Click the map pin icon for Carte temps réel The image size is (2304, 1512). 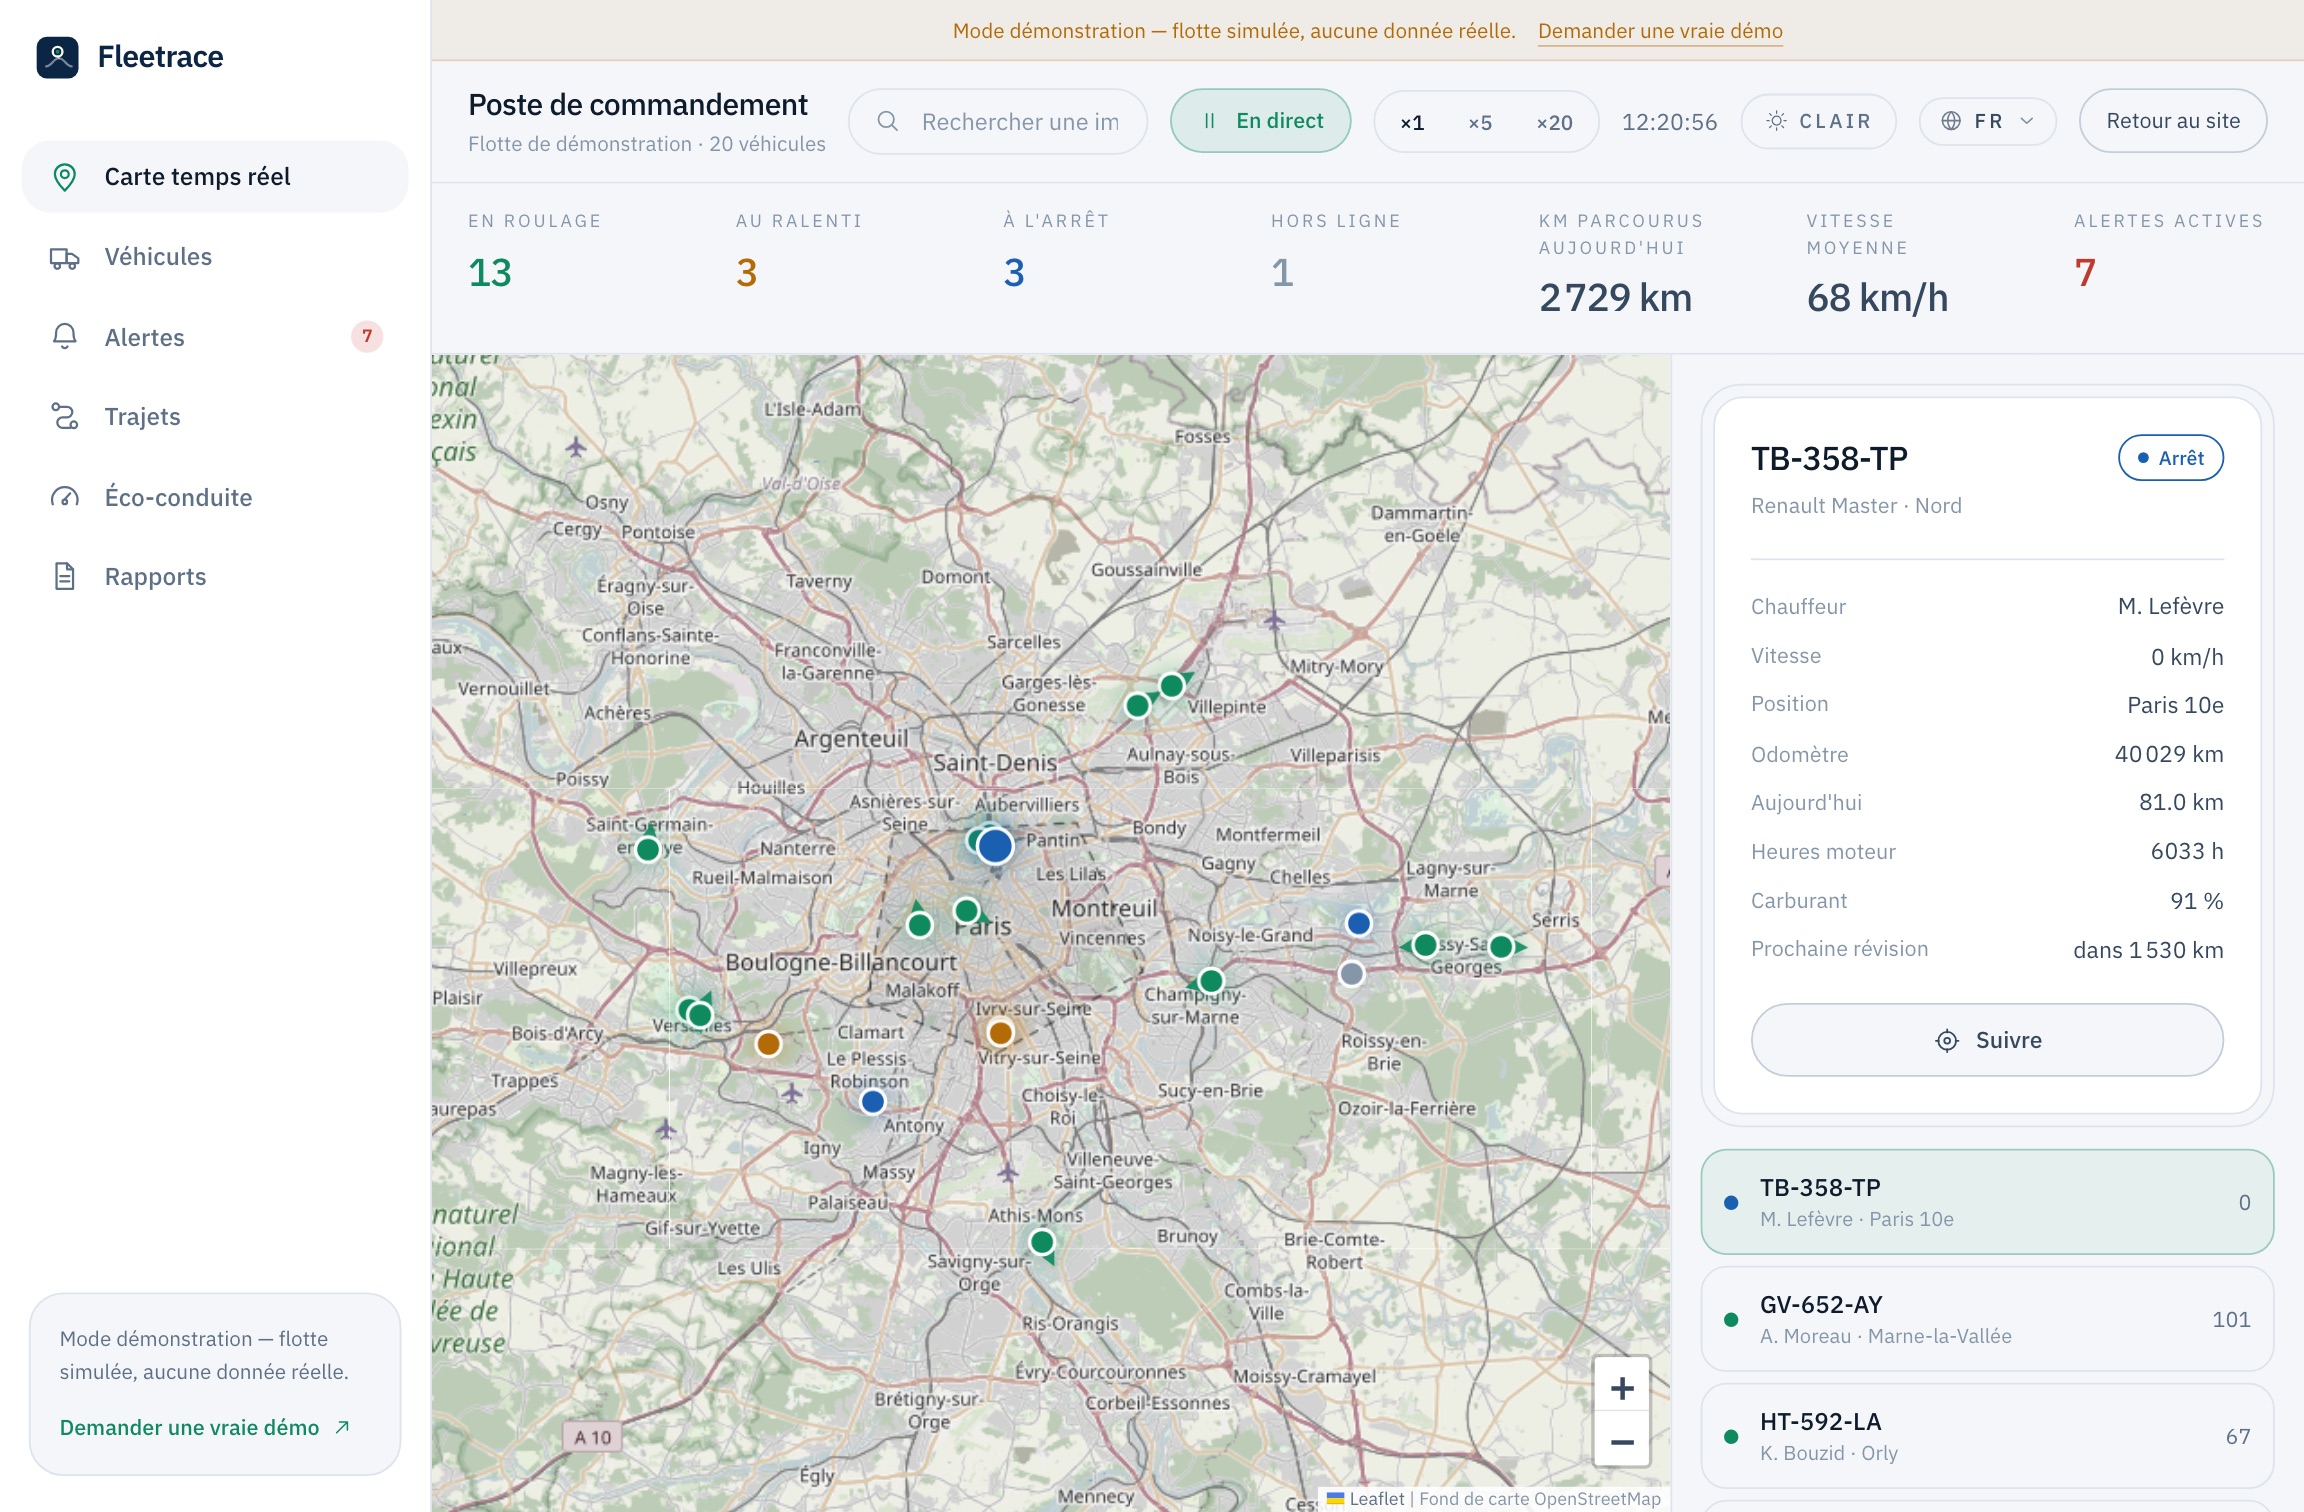(x=65, y=177)
